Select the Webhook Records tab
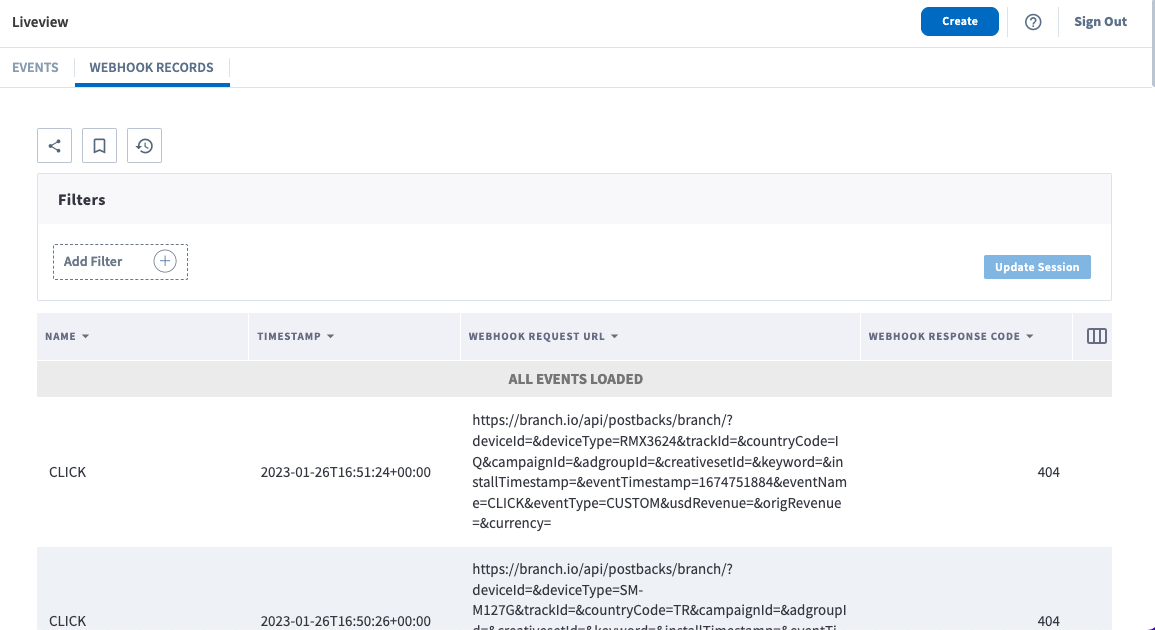Screen dimensions: 1155x630 (152, 67)
